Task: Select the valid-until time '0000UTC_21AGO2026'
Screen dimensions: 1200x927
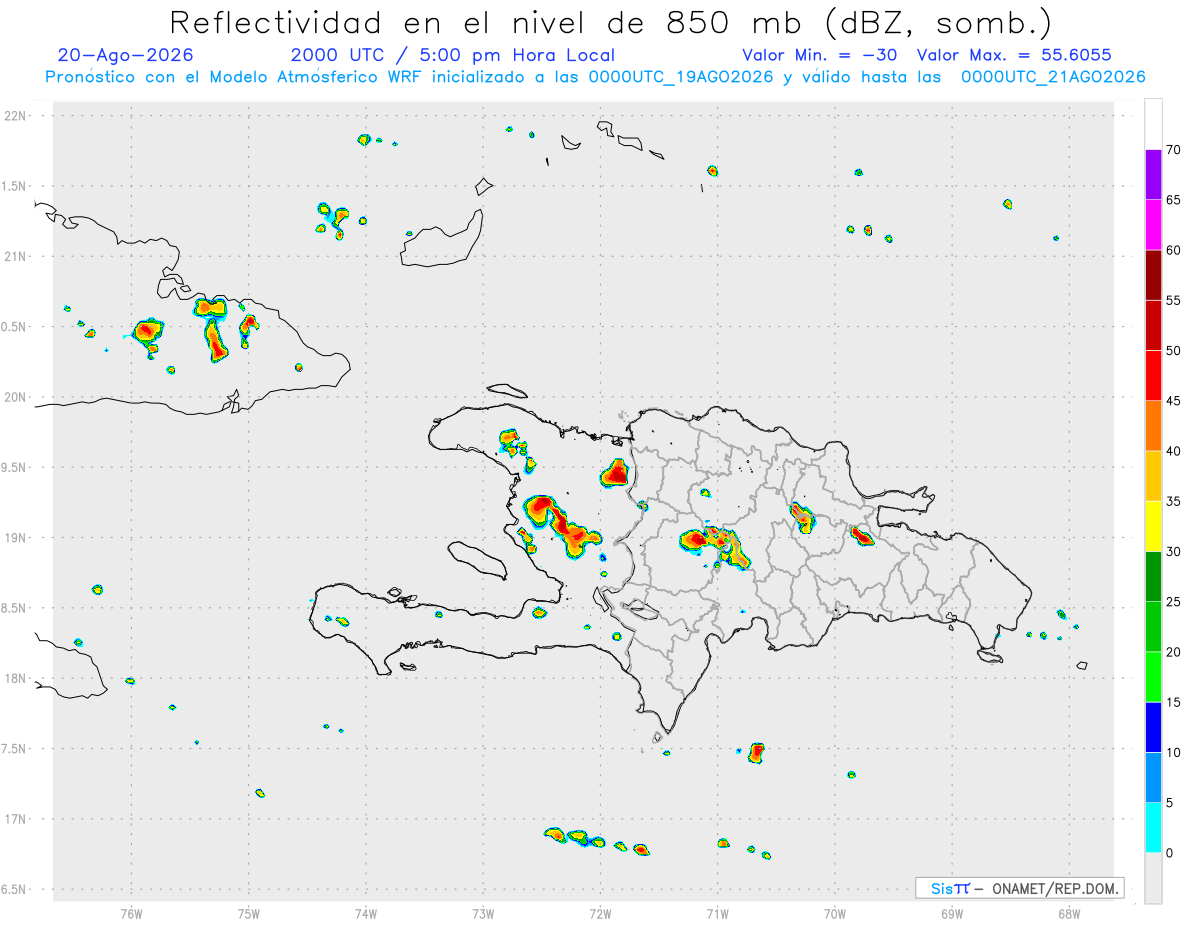Action: (x=1053, y=77)
